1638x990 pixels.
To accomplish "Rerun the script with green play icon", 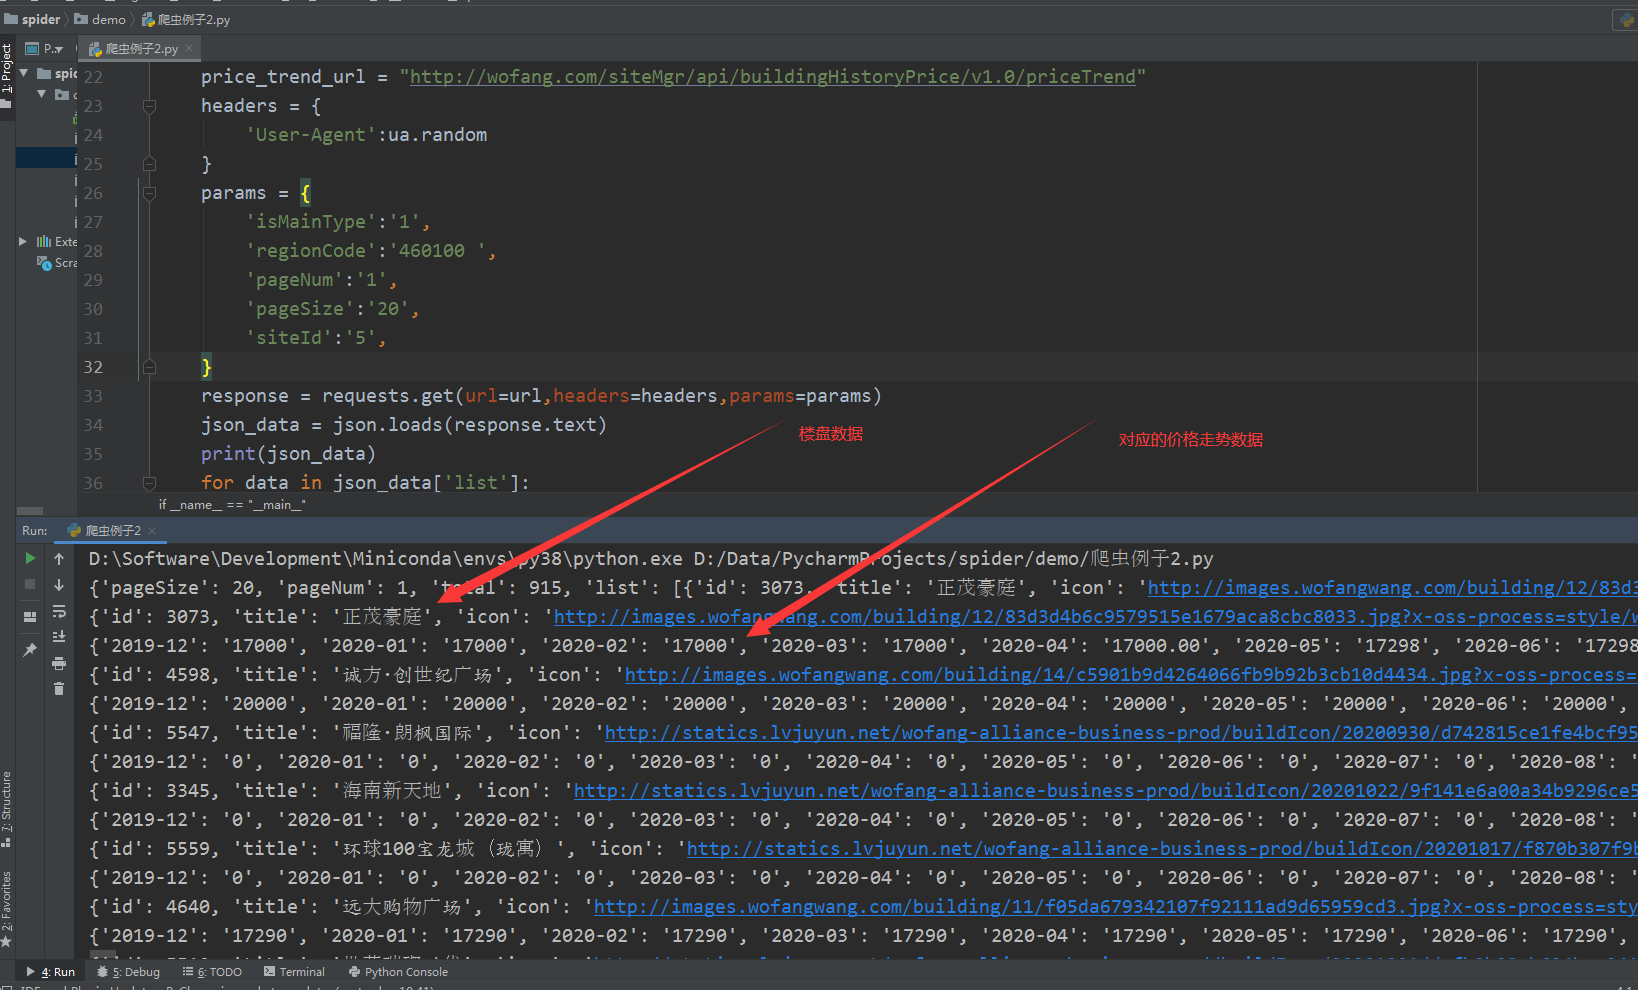I will (30, 558).
